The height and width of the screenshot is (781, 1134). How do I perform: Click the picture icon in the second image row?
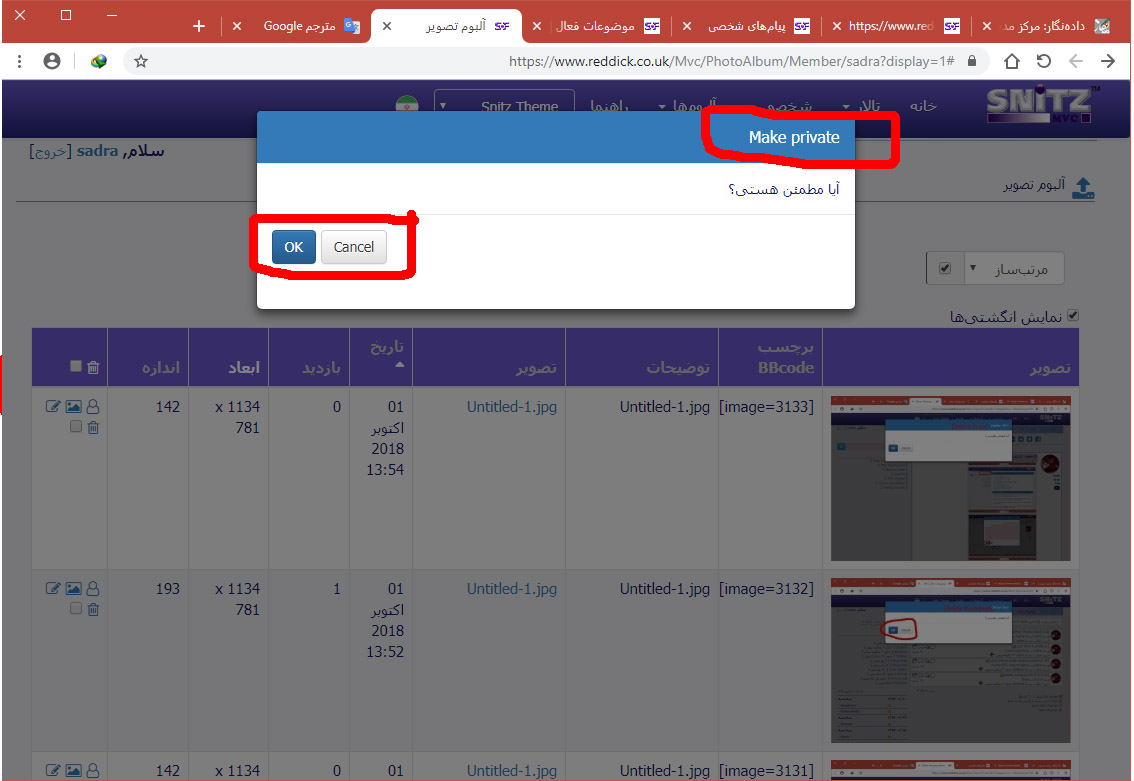click(73, 589)
